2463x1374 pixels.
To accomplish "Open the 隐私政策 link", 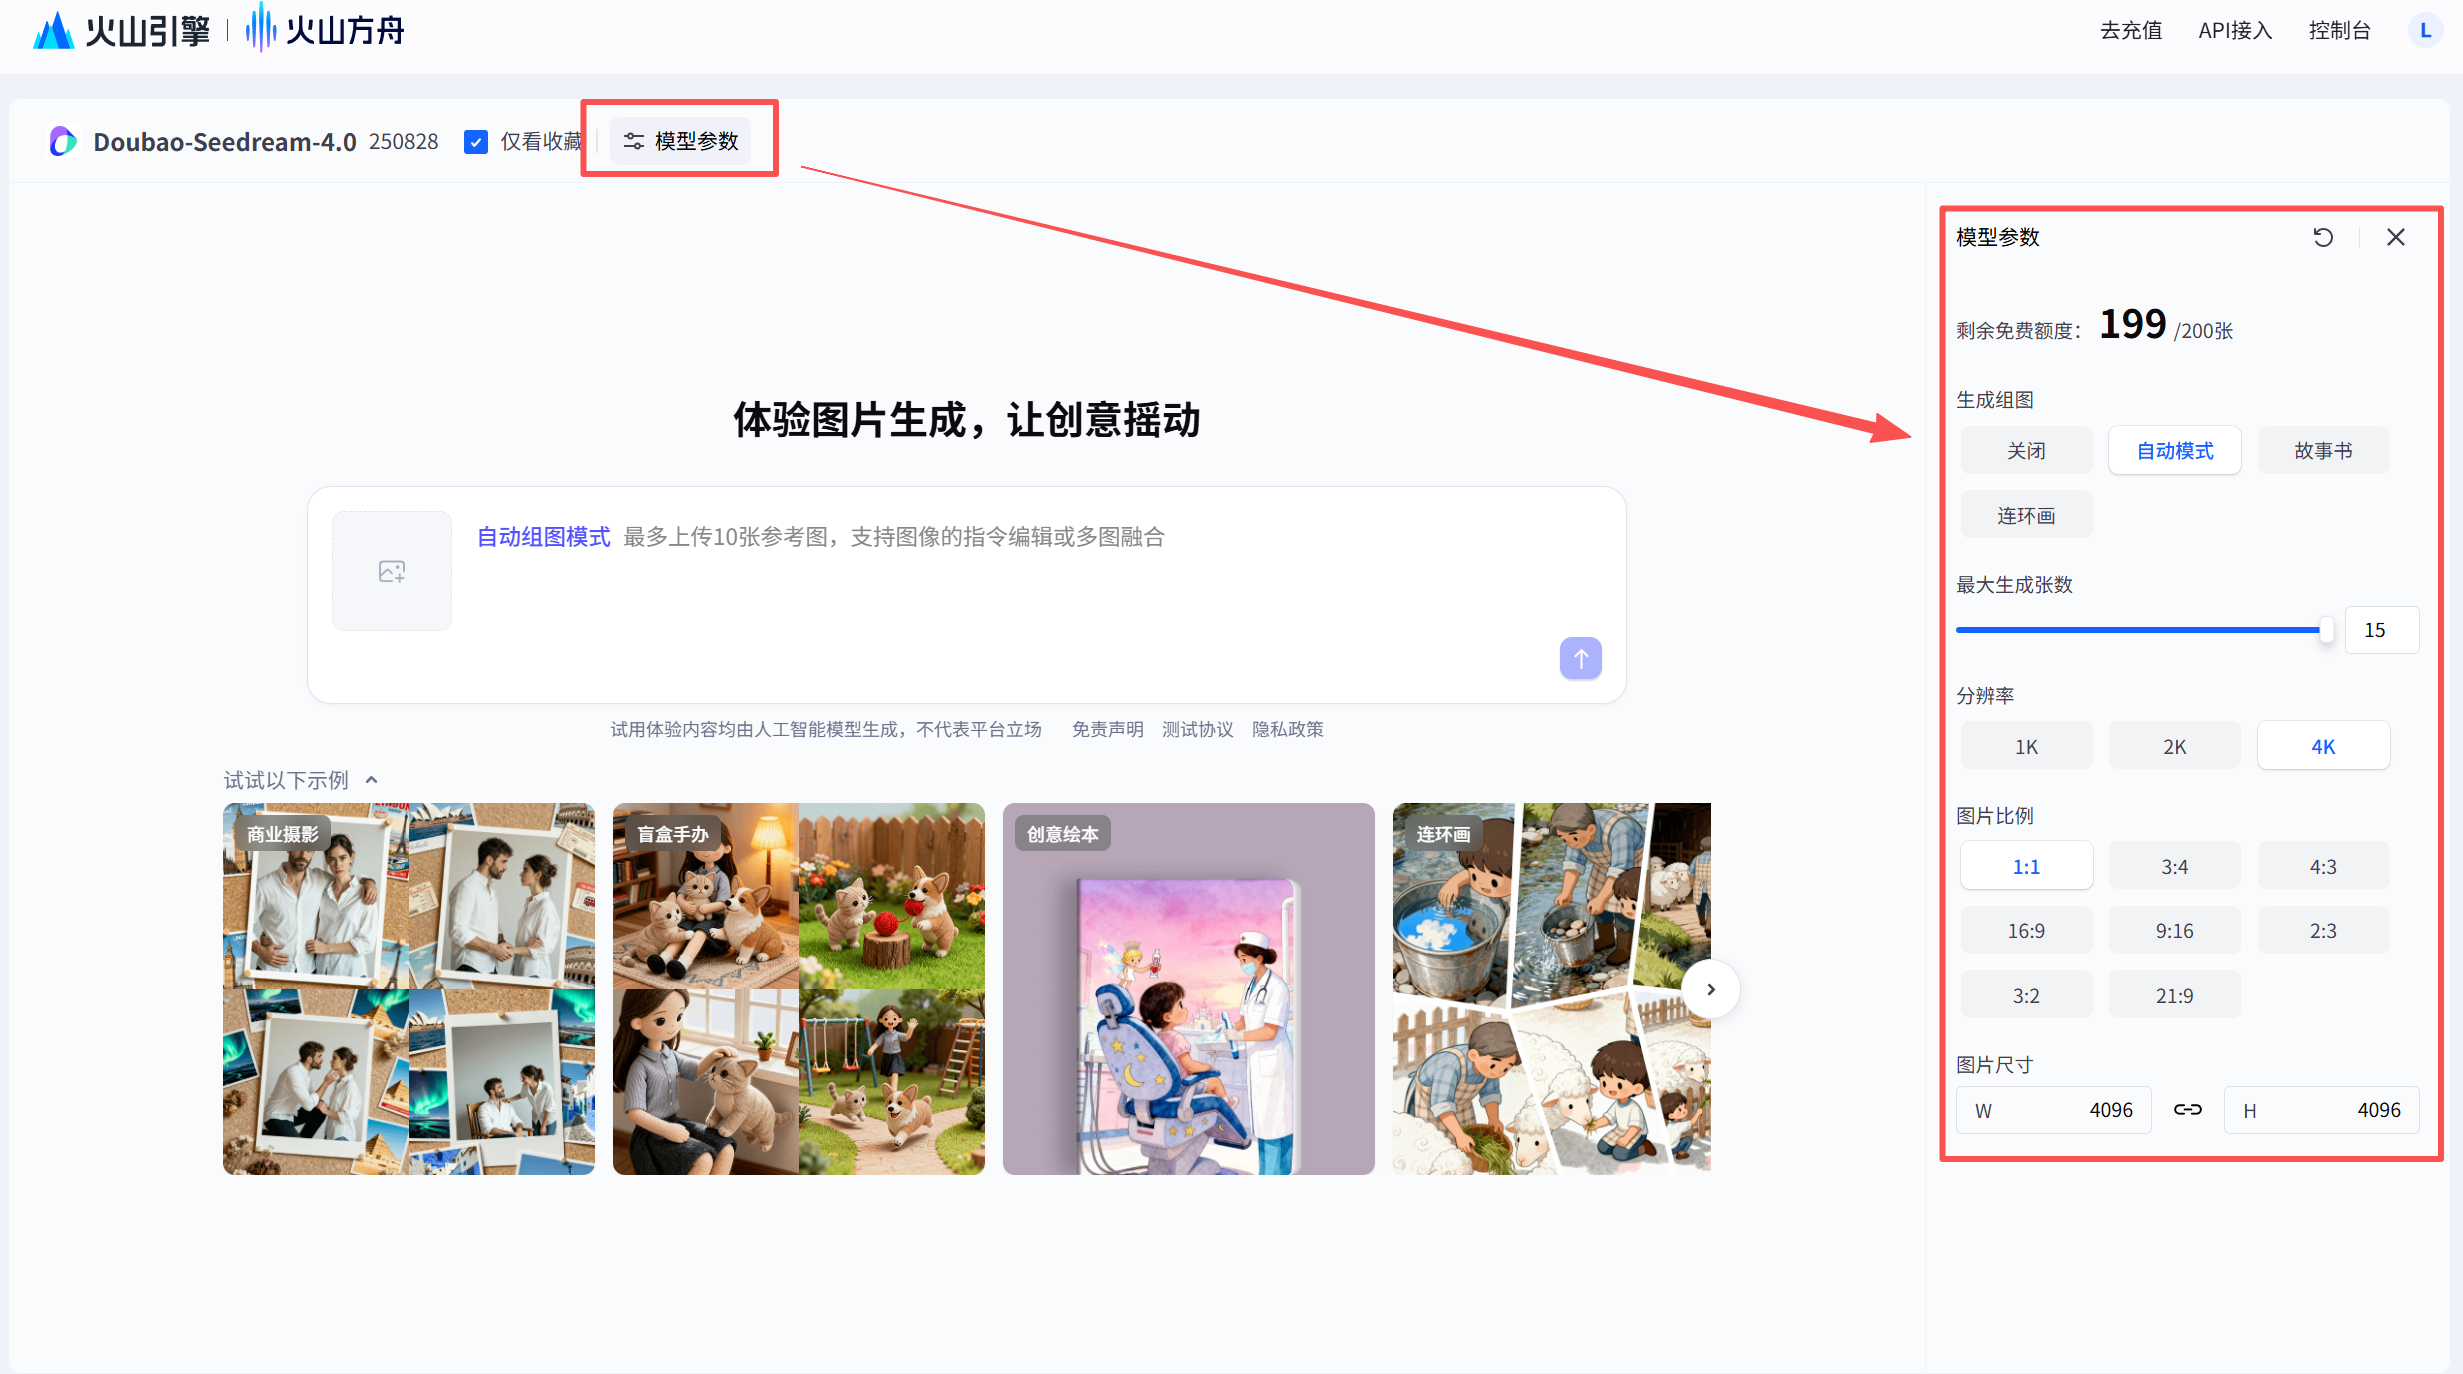I will [1287, 729].
